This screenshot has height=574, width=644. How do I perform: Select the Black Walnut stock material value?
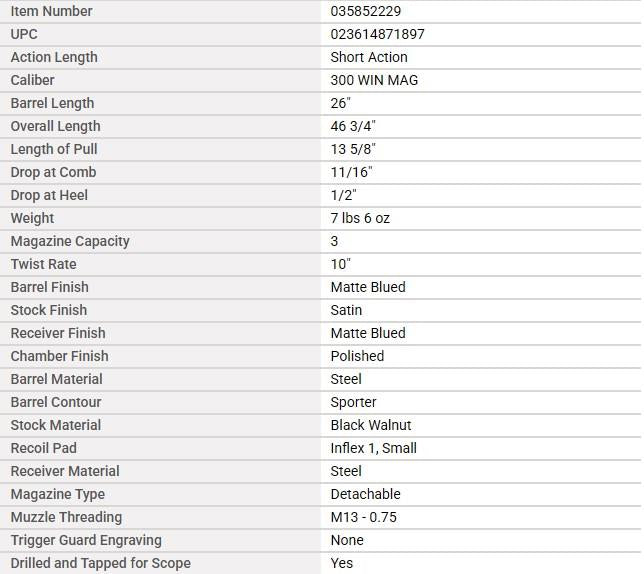pos(371,425)
